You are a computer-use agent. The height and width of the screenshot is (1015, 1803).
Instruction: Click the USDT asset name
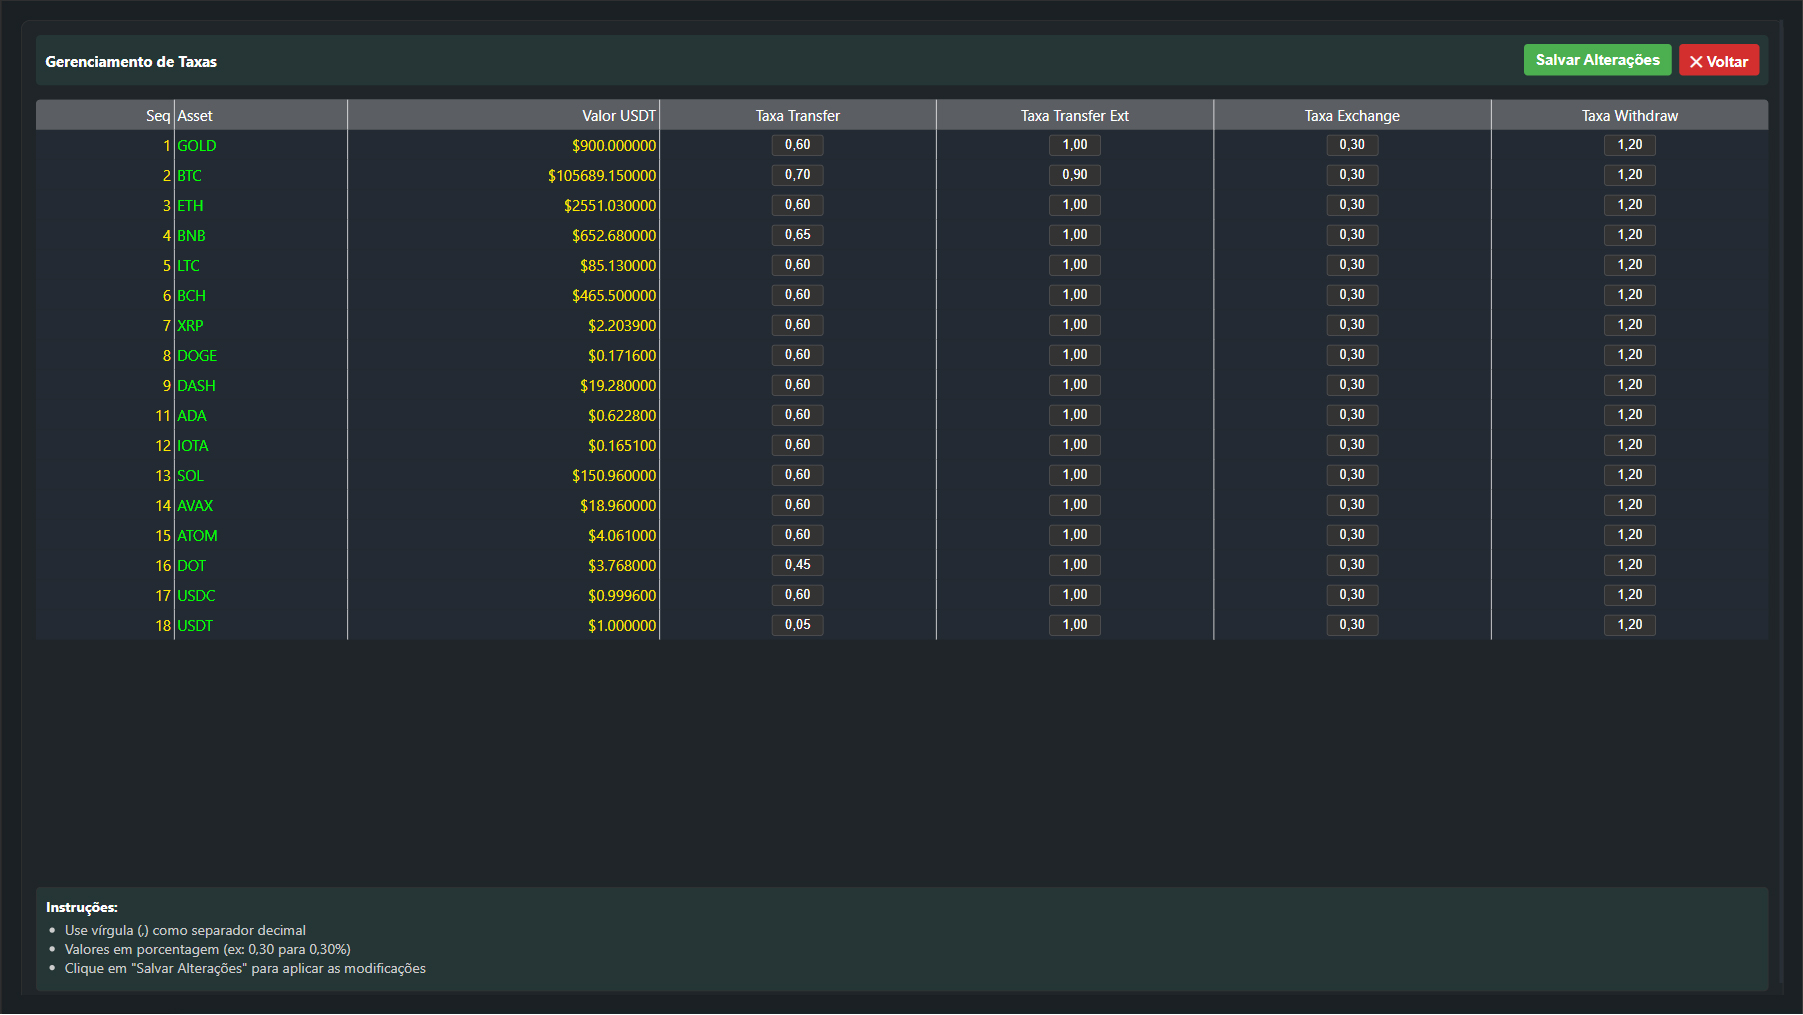(195, 626)
